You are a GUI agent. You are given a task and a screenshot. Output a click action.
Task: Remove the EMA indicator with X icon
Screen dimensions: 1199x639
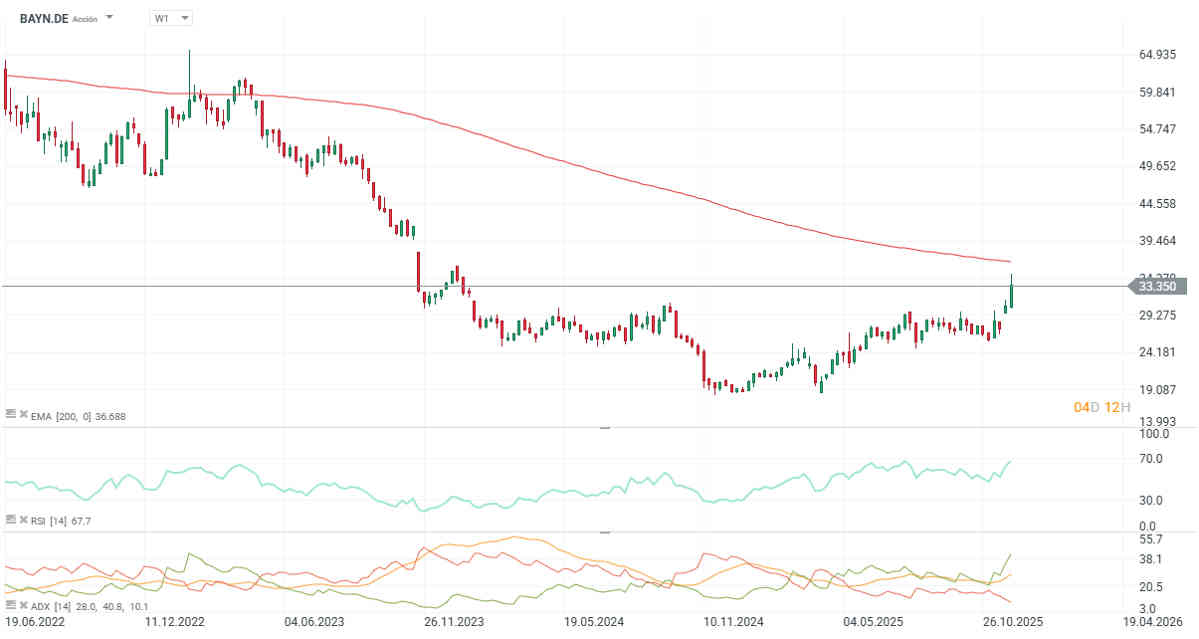(23, 415)
